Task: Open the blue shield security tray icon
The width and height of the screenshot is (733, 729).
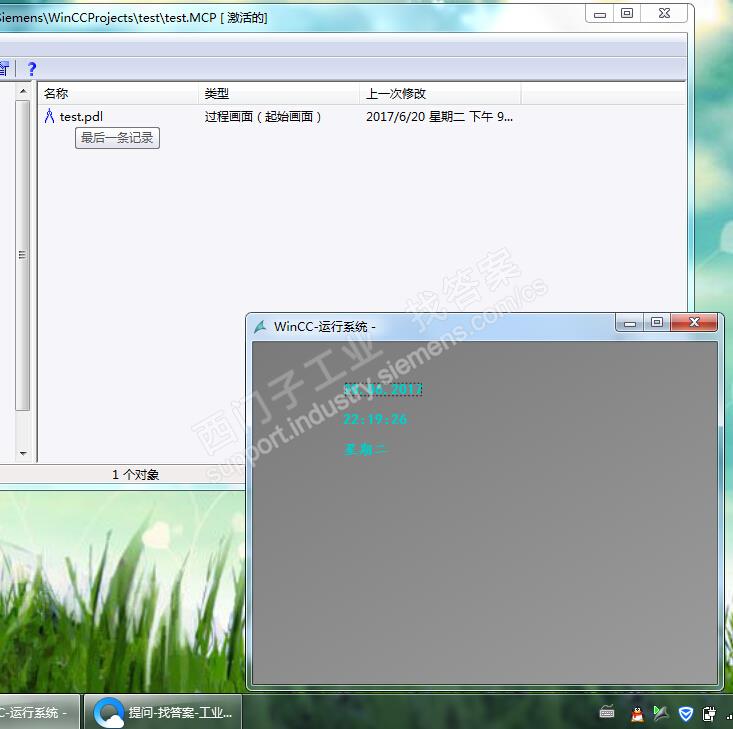Action: [685, 714]
